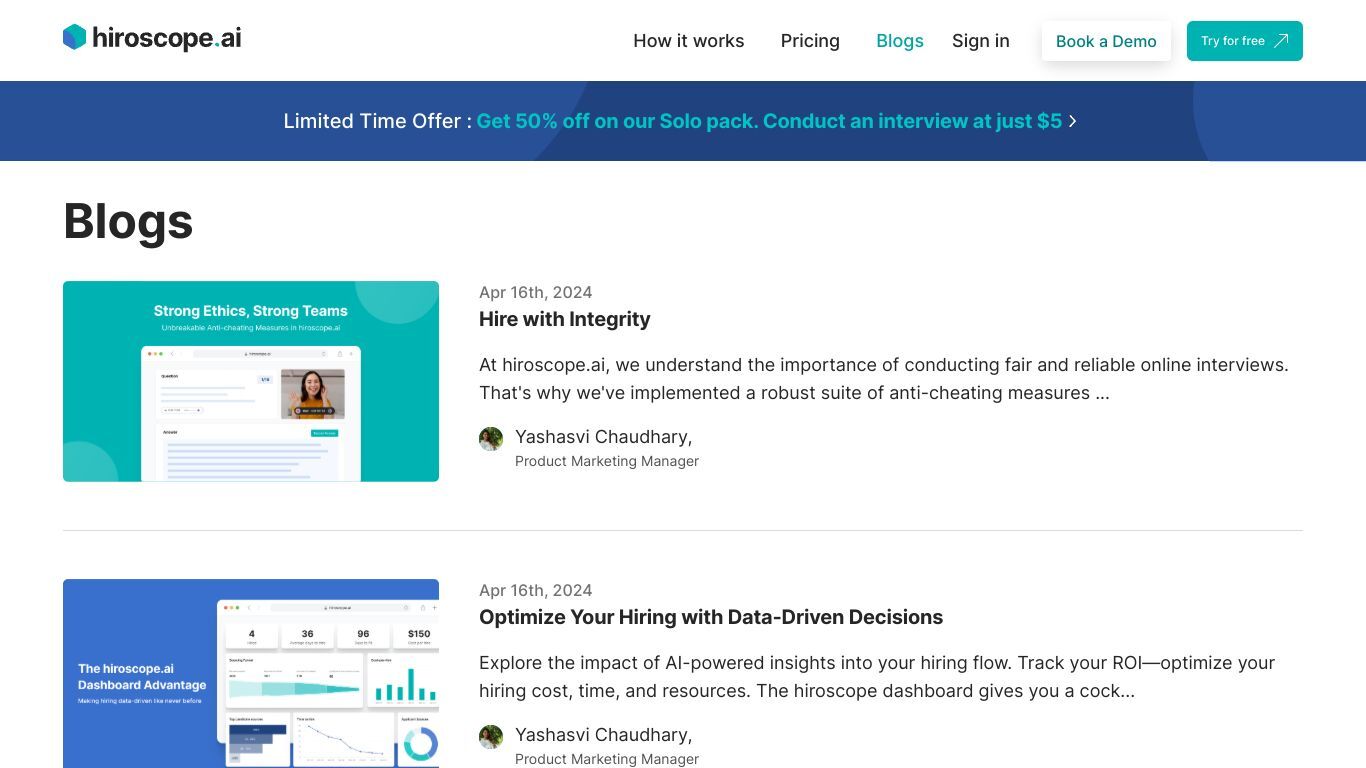Viewport: 1366px width, 768px height.
Task: Open the How it works page
Action: (x=689, y=41)
